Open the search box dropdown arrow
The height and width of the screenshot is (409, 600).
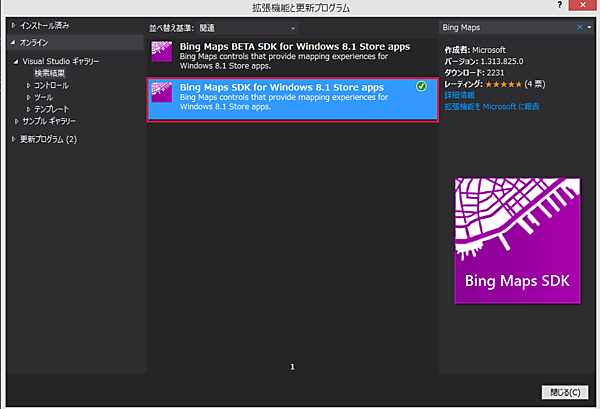tap(589, 27)
